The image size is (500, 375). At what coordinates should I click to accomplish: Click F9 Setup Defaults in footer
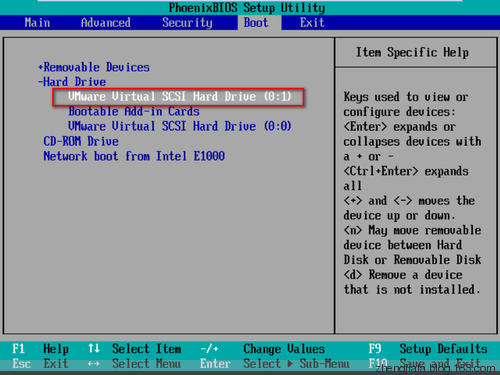point(428,349)
